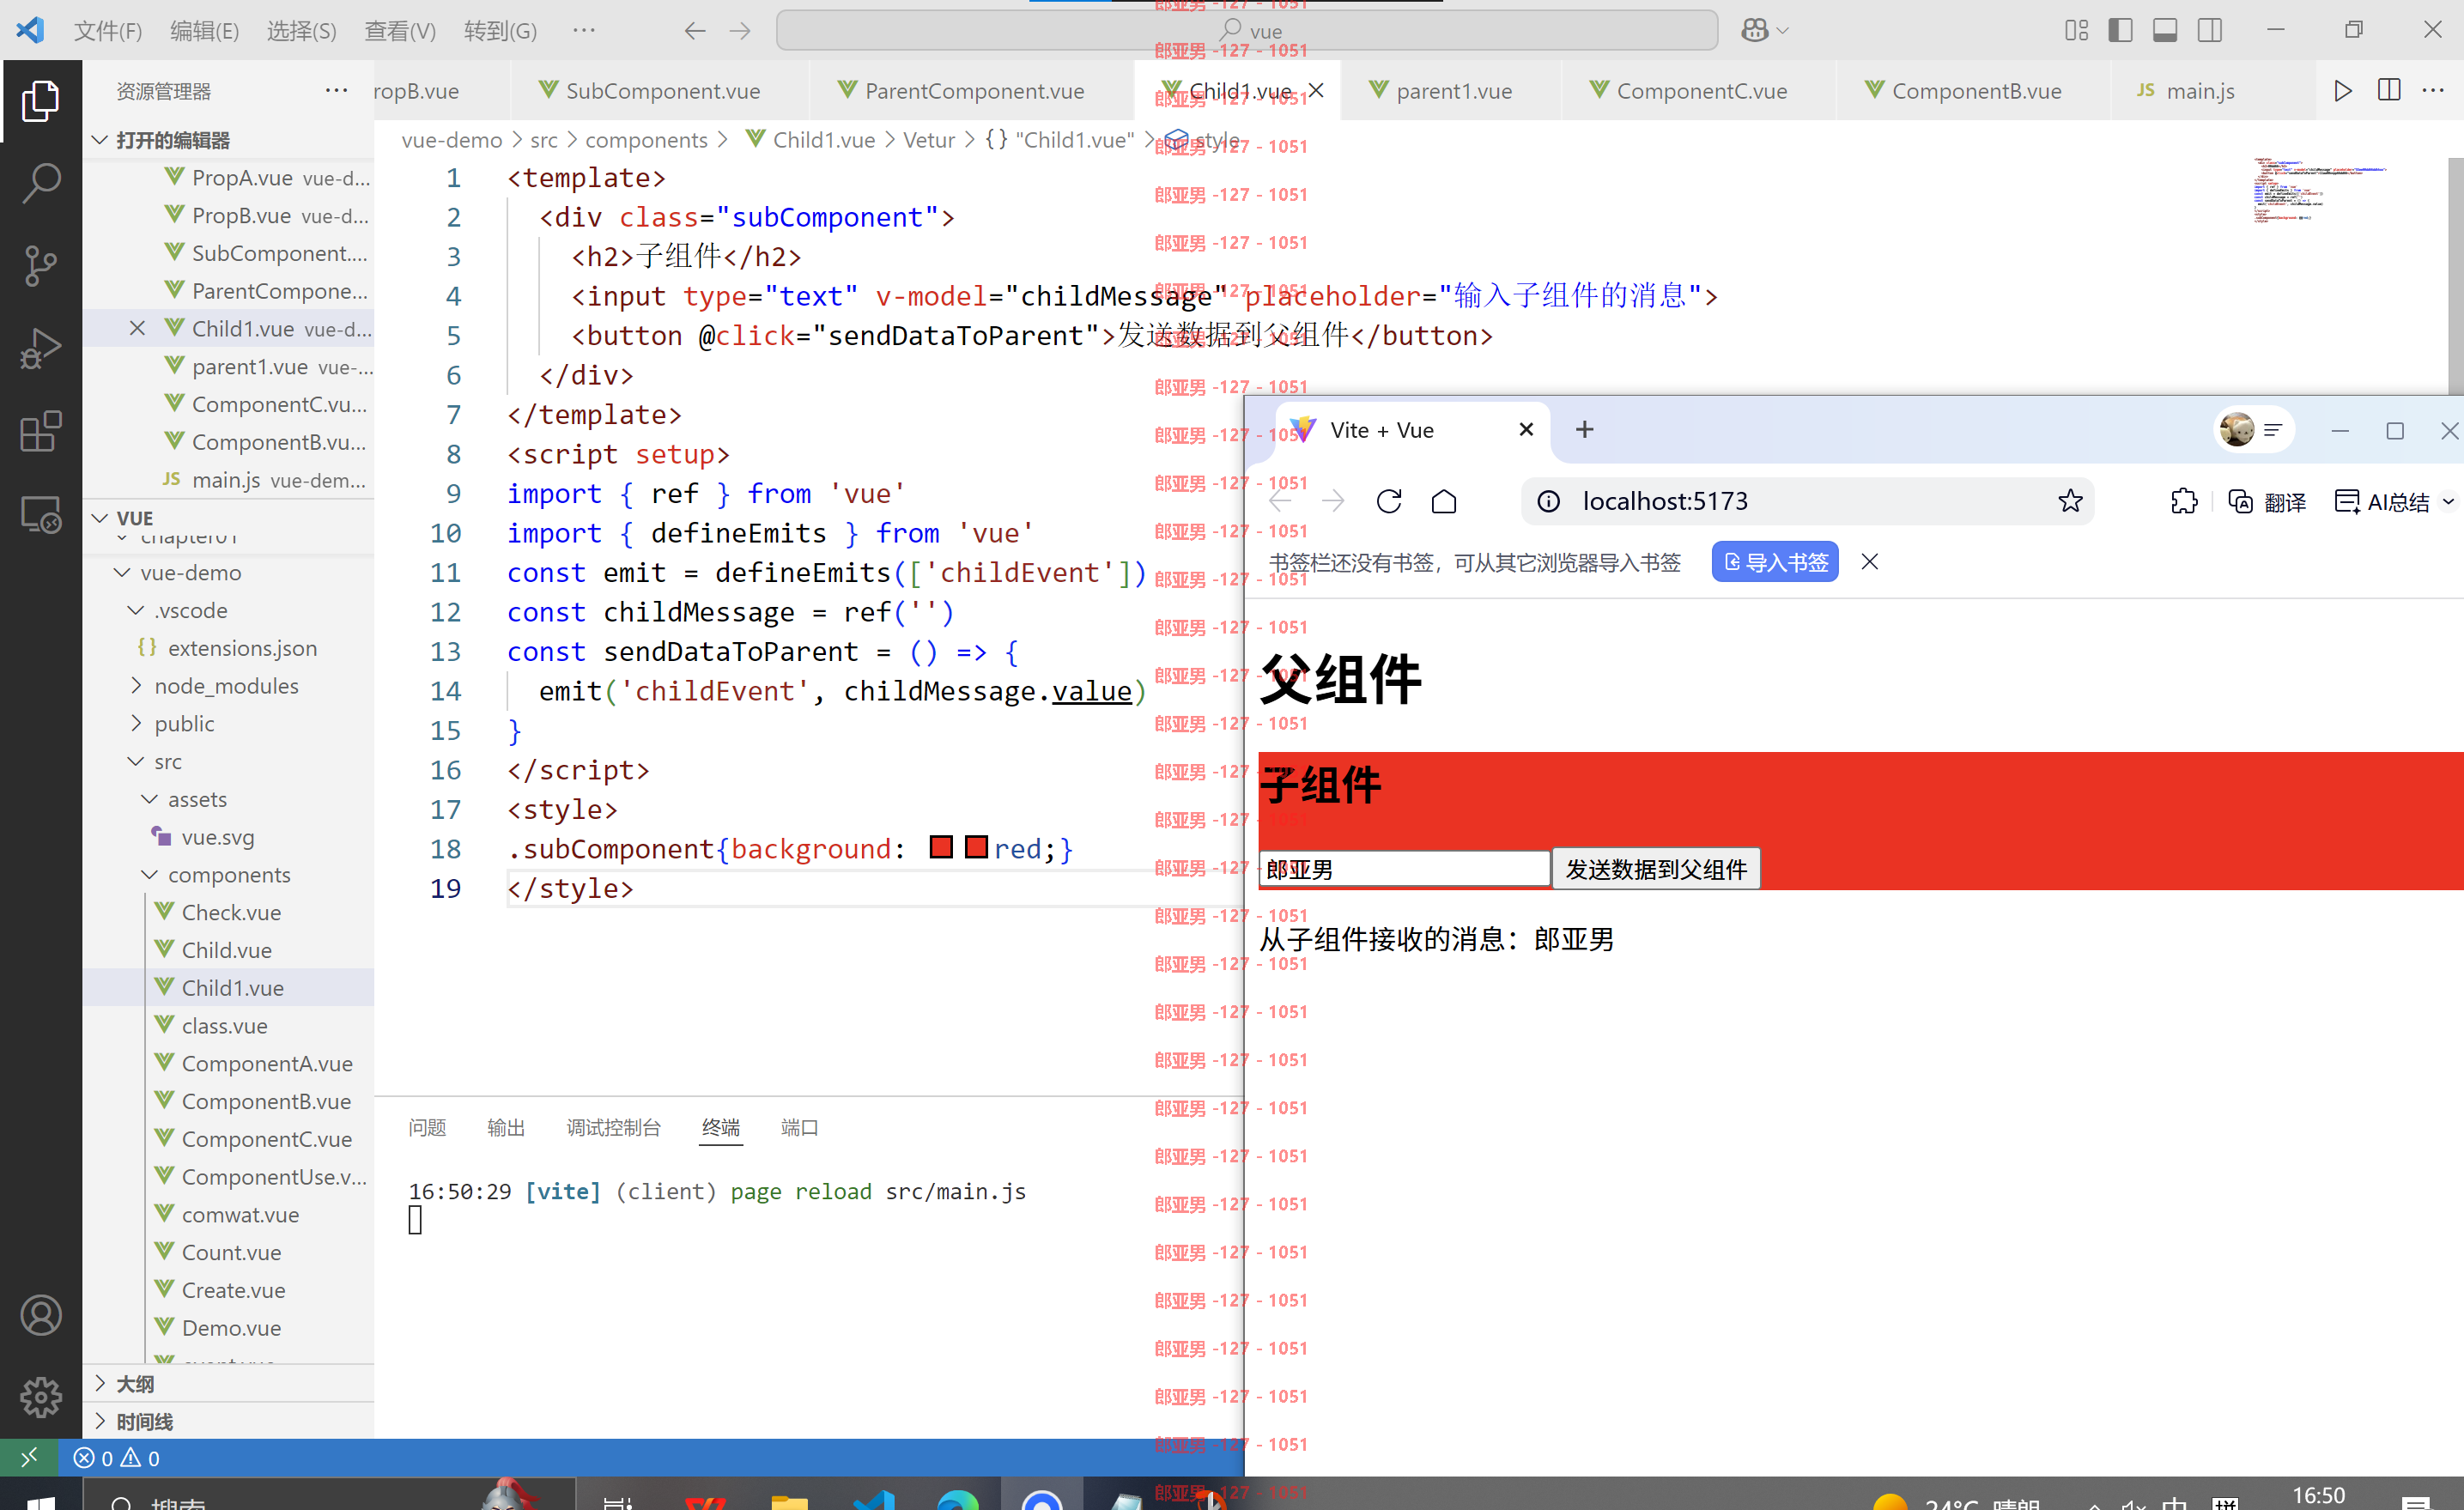Reload the browser page

point(1389,501)
